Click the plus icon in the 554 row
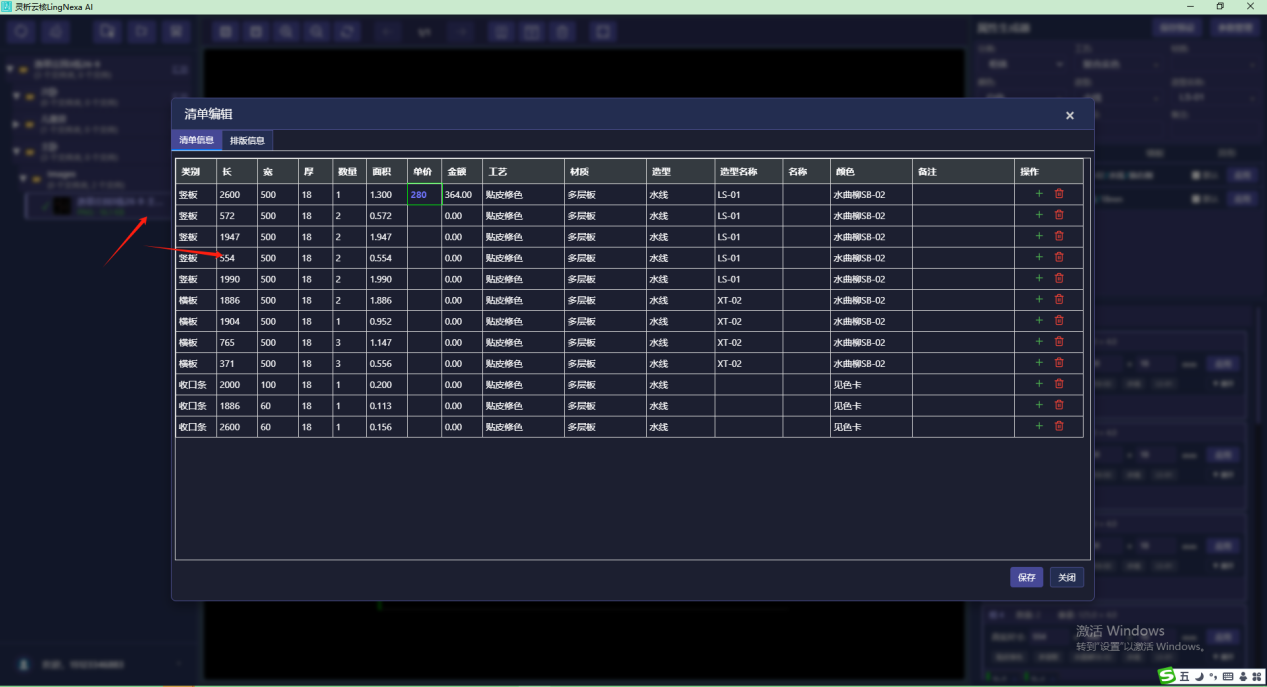The height and width of the screenshot is (687, 1267). coord(1039,257)
